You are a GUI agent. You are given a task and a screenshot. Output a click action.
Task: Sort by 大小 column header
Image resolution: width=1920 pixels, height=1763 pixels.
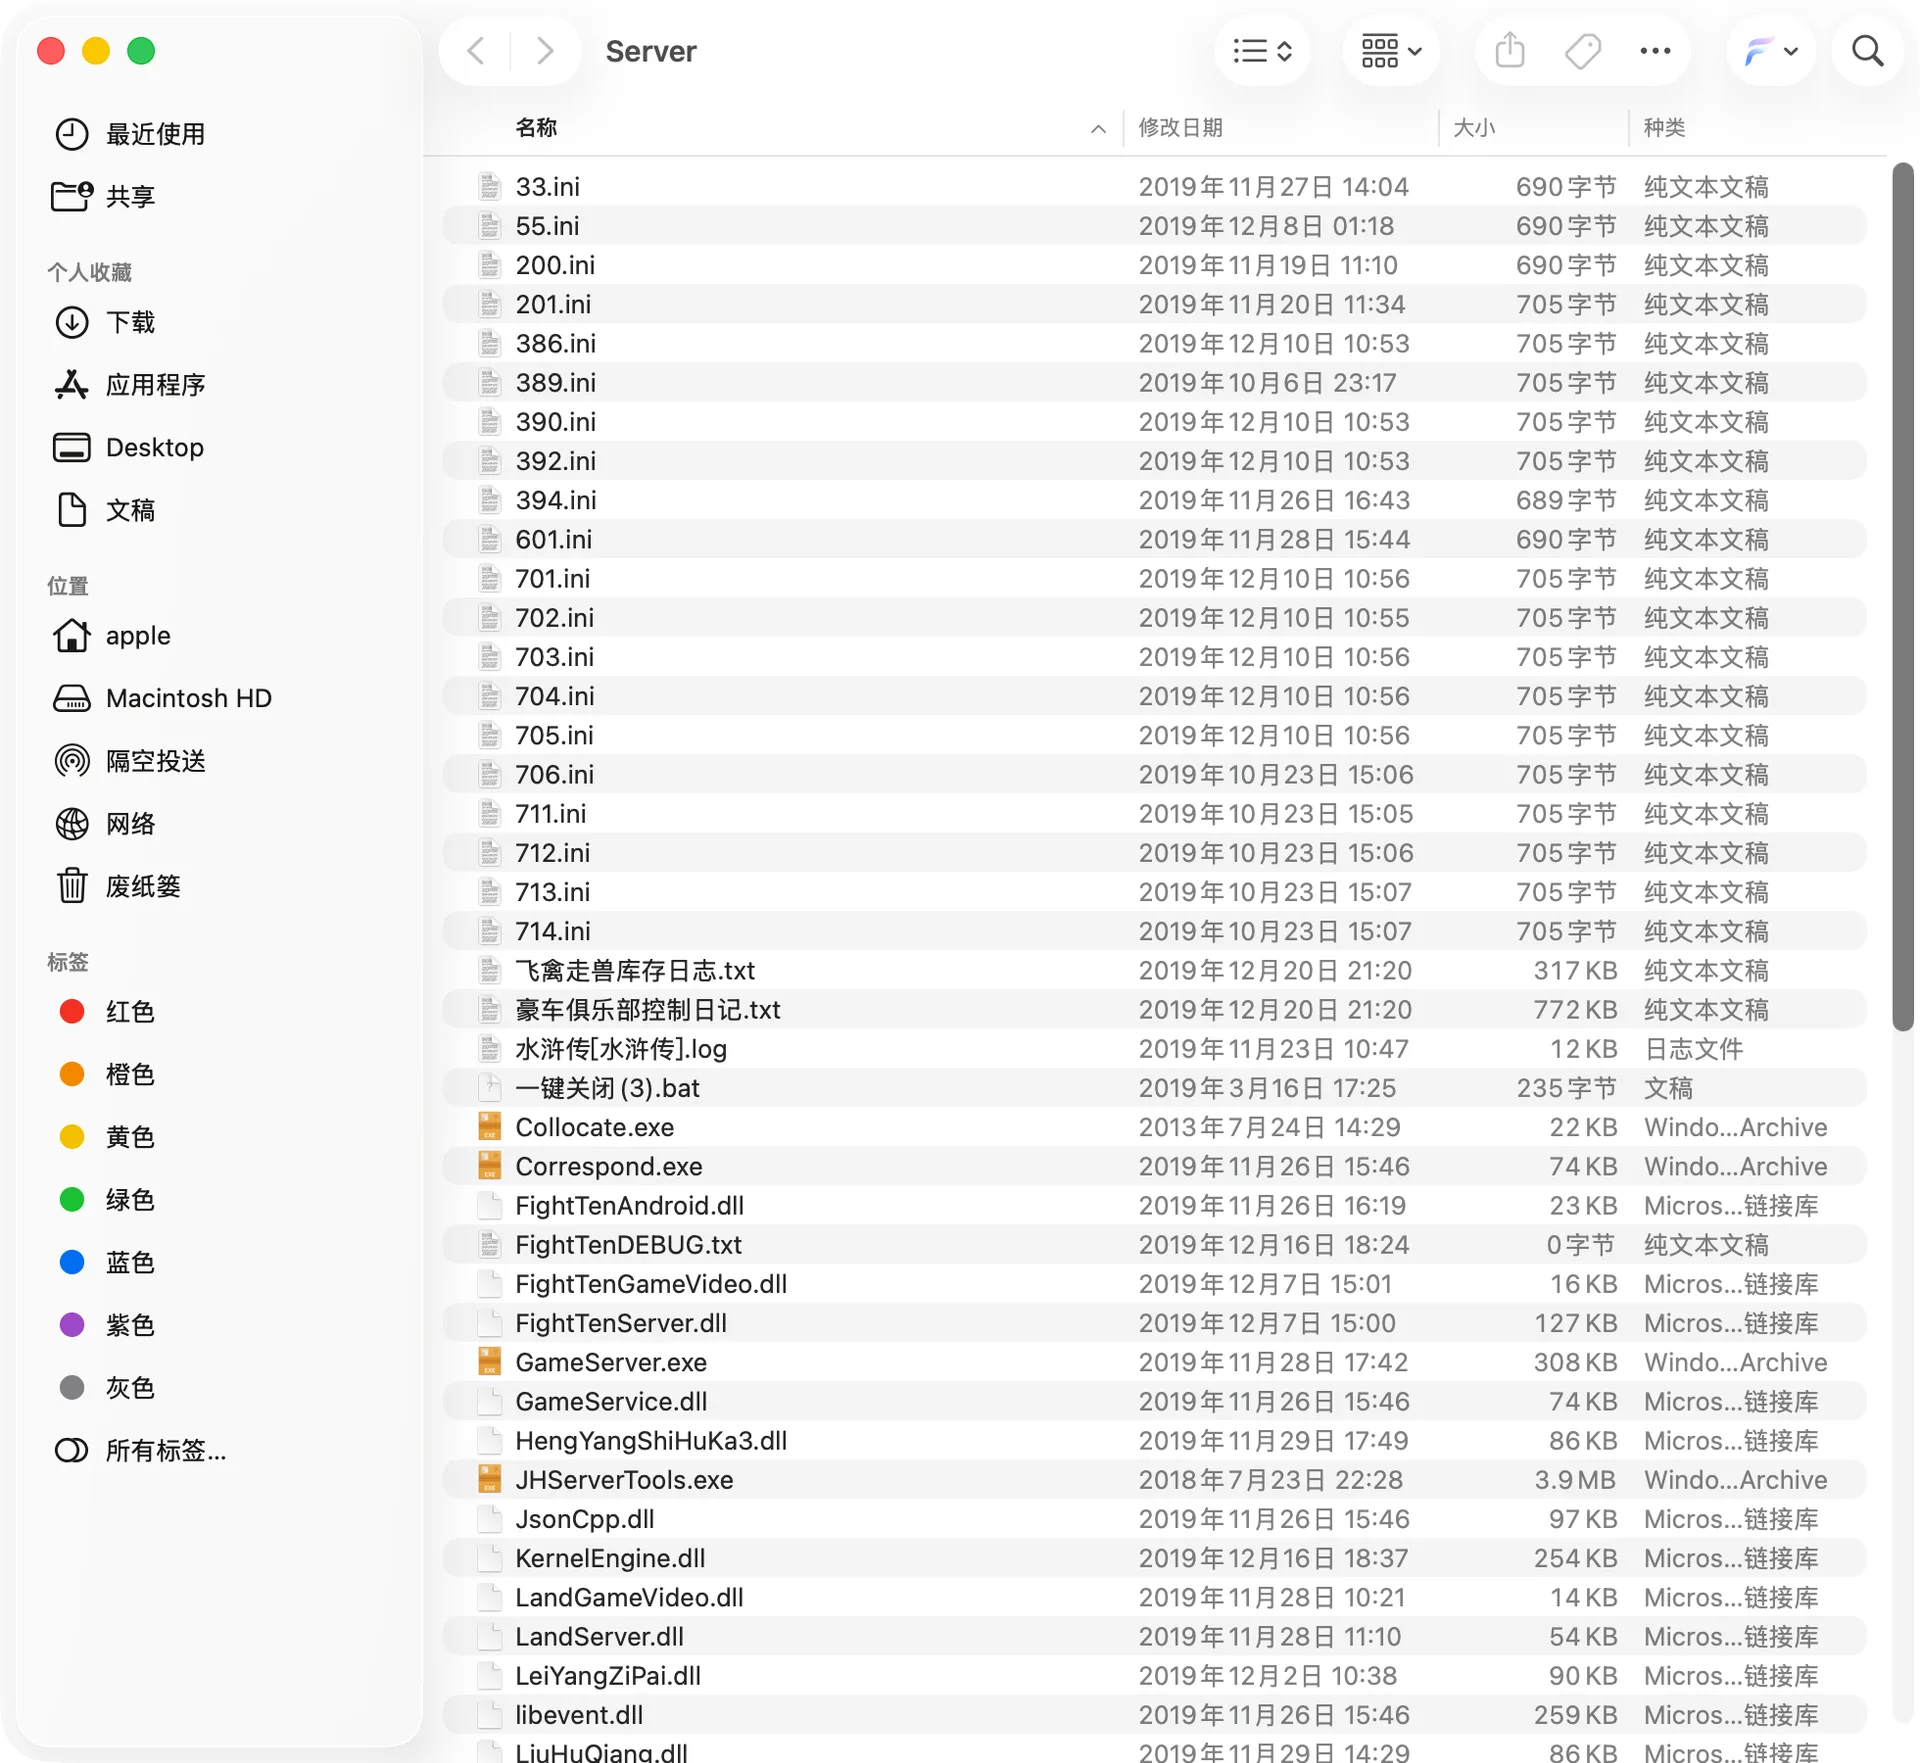1474,128
